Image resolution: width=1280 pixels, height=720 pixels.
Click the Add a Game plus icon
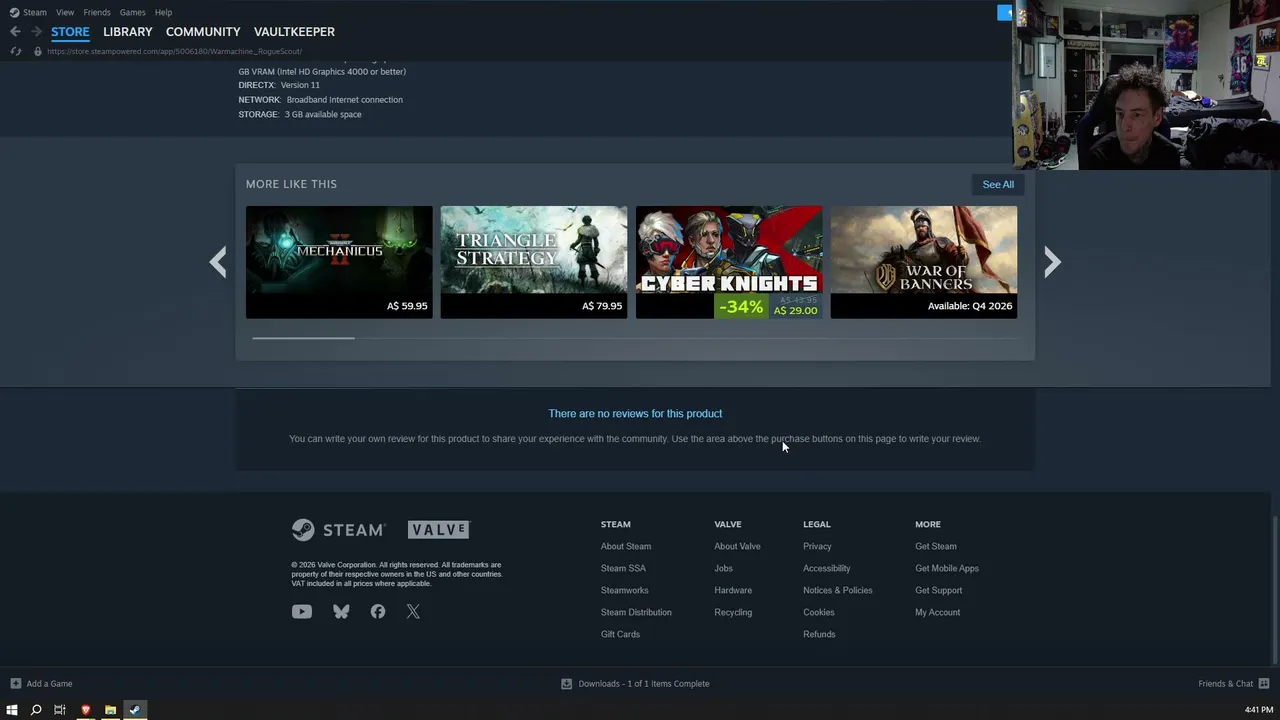coord(15,684)
